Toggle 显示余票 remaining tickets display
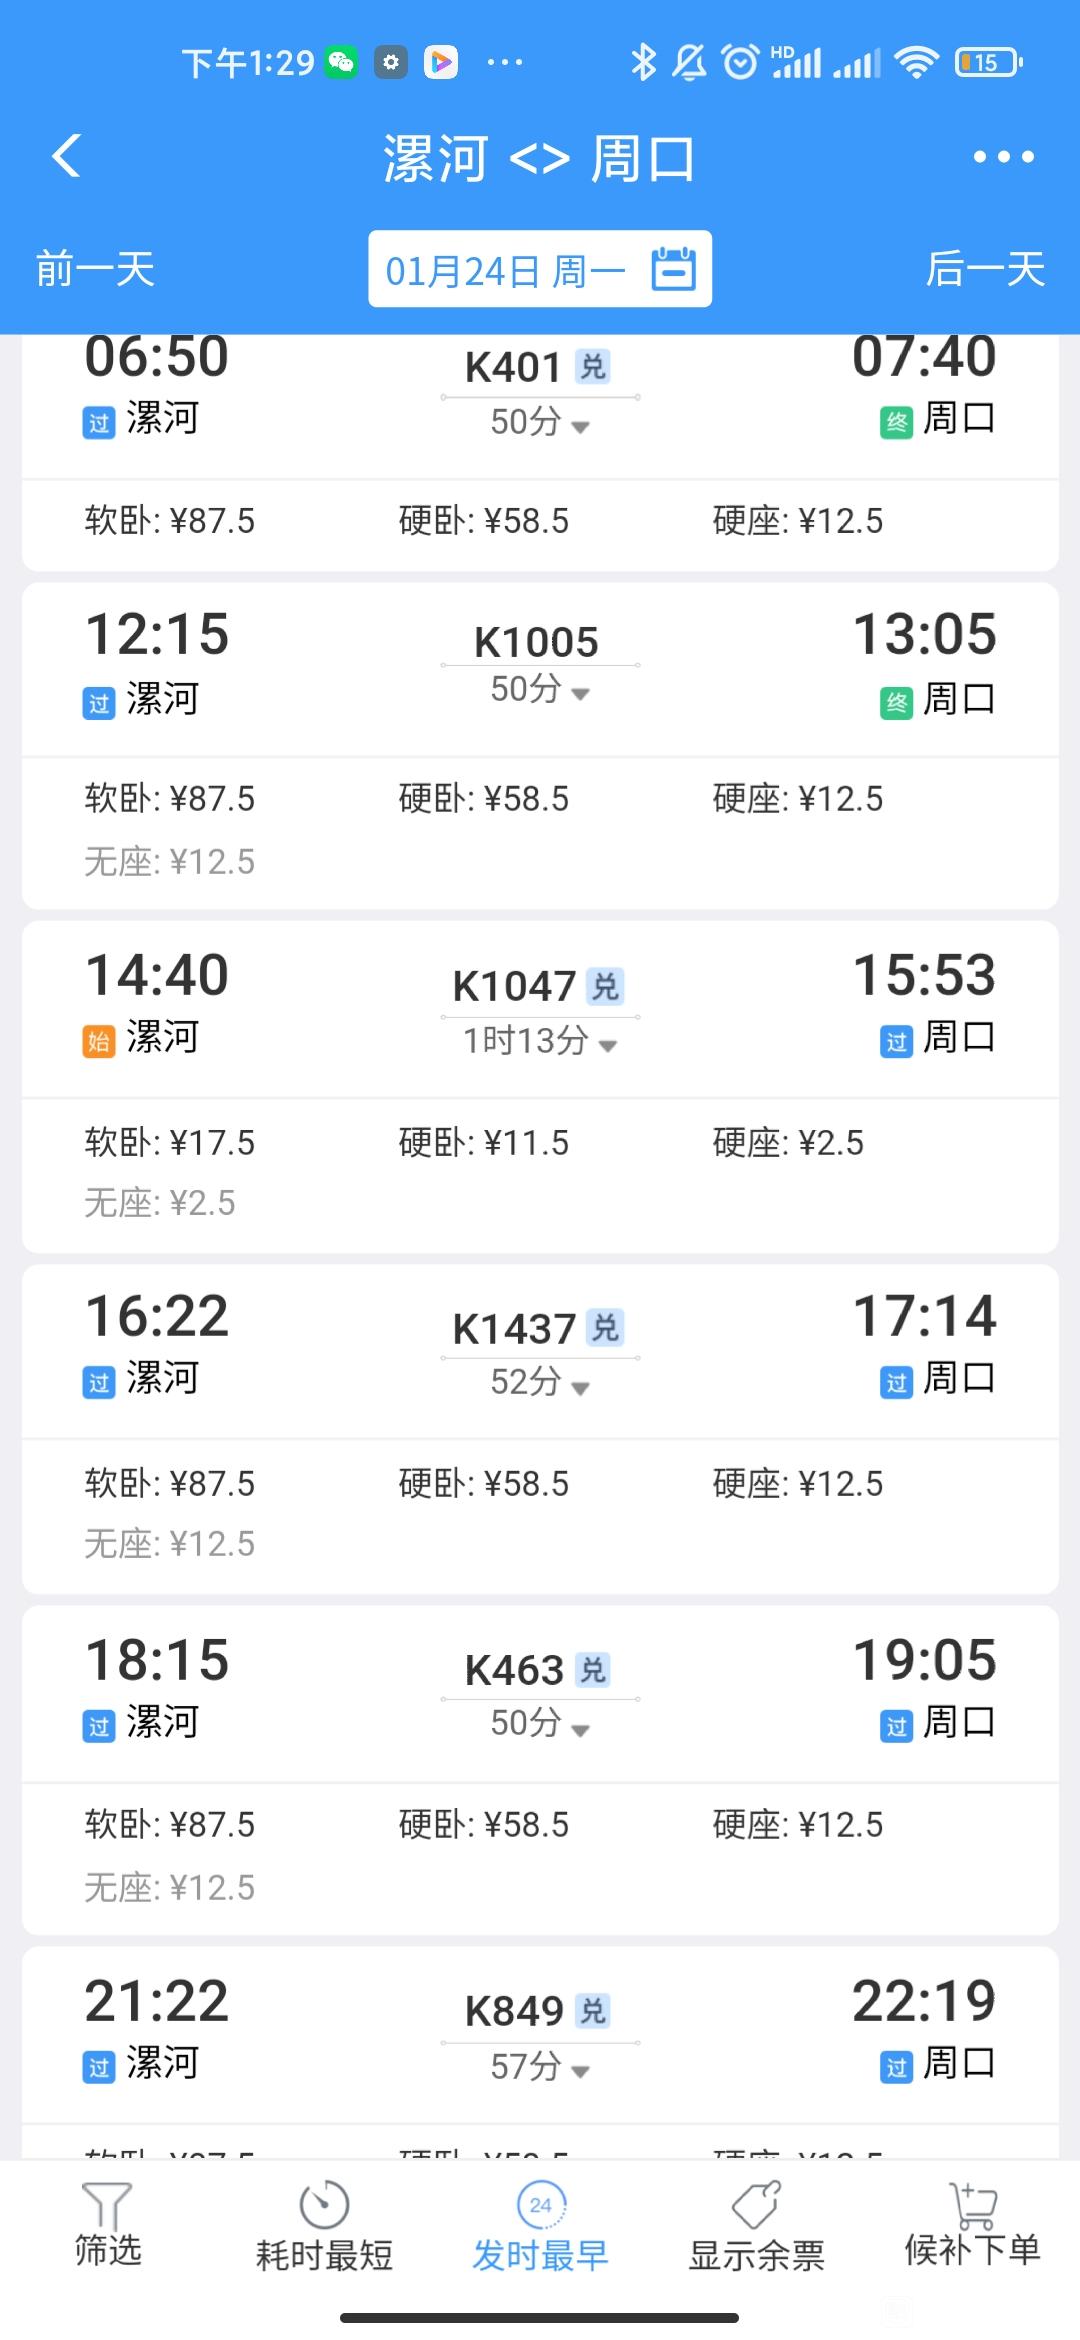 click(756, 2226)
